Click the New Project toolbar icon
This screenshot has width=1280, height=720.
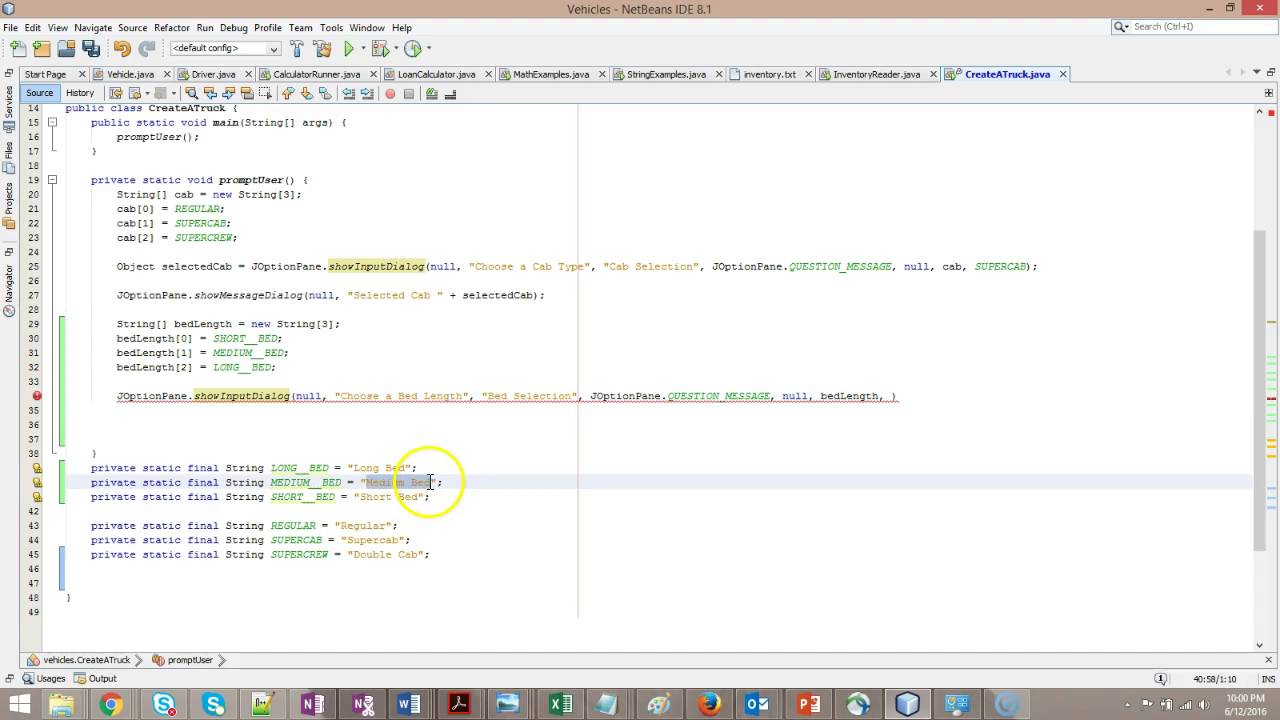(x=42, y=48)
